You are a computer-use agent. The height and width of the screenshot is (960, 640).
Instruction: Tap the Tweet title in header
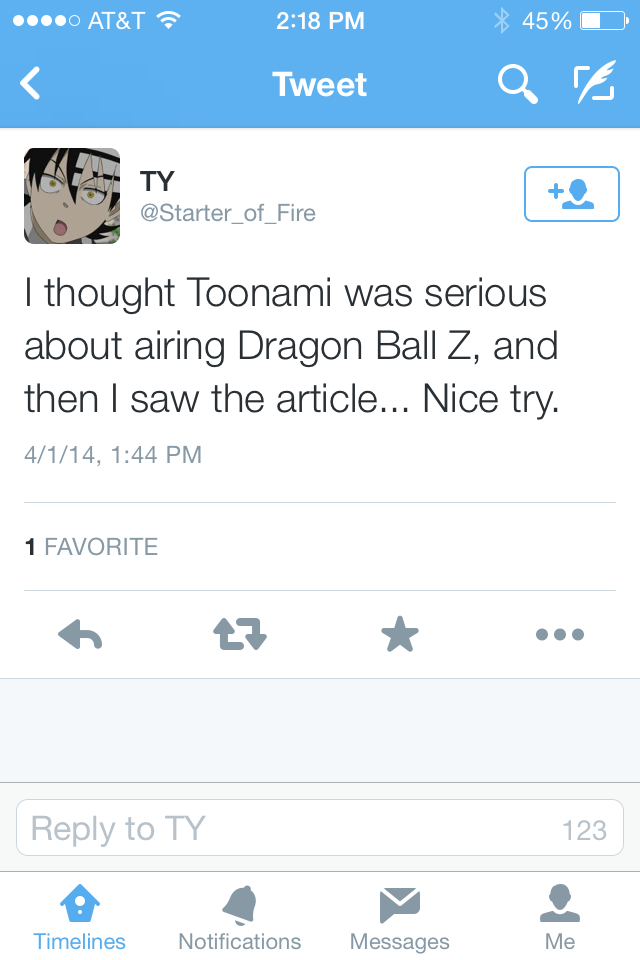tap(320, 84)
